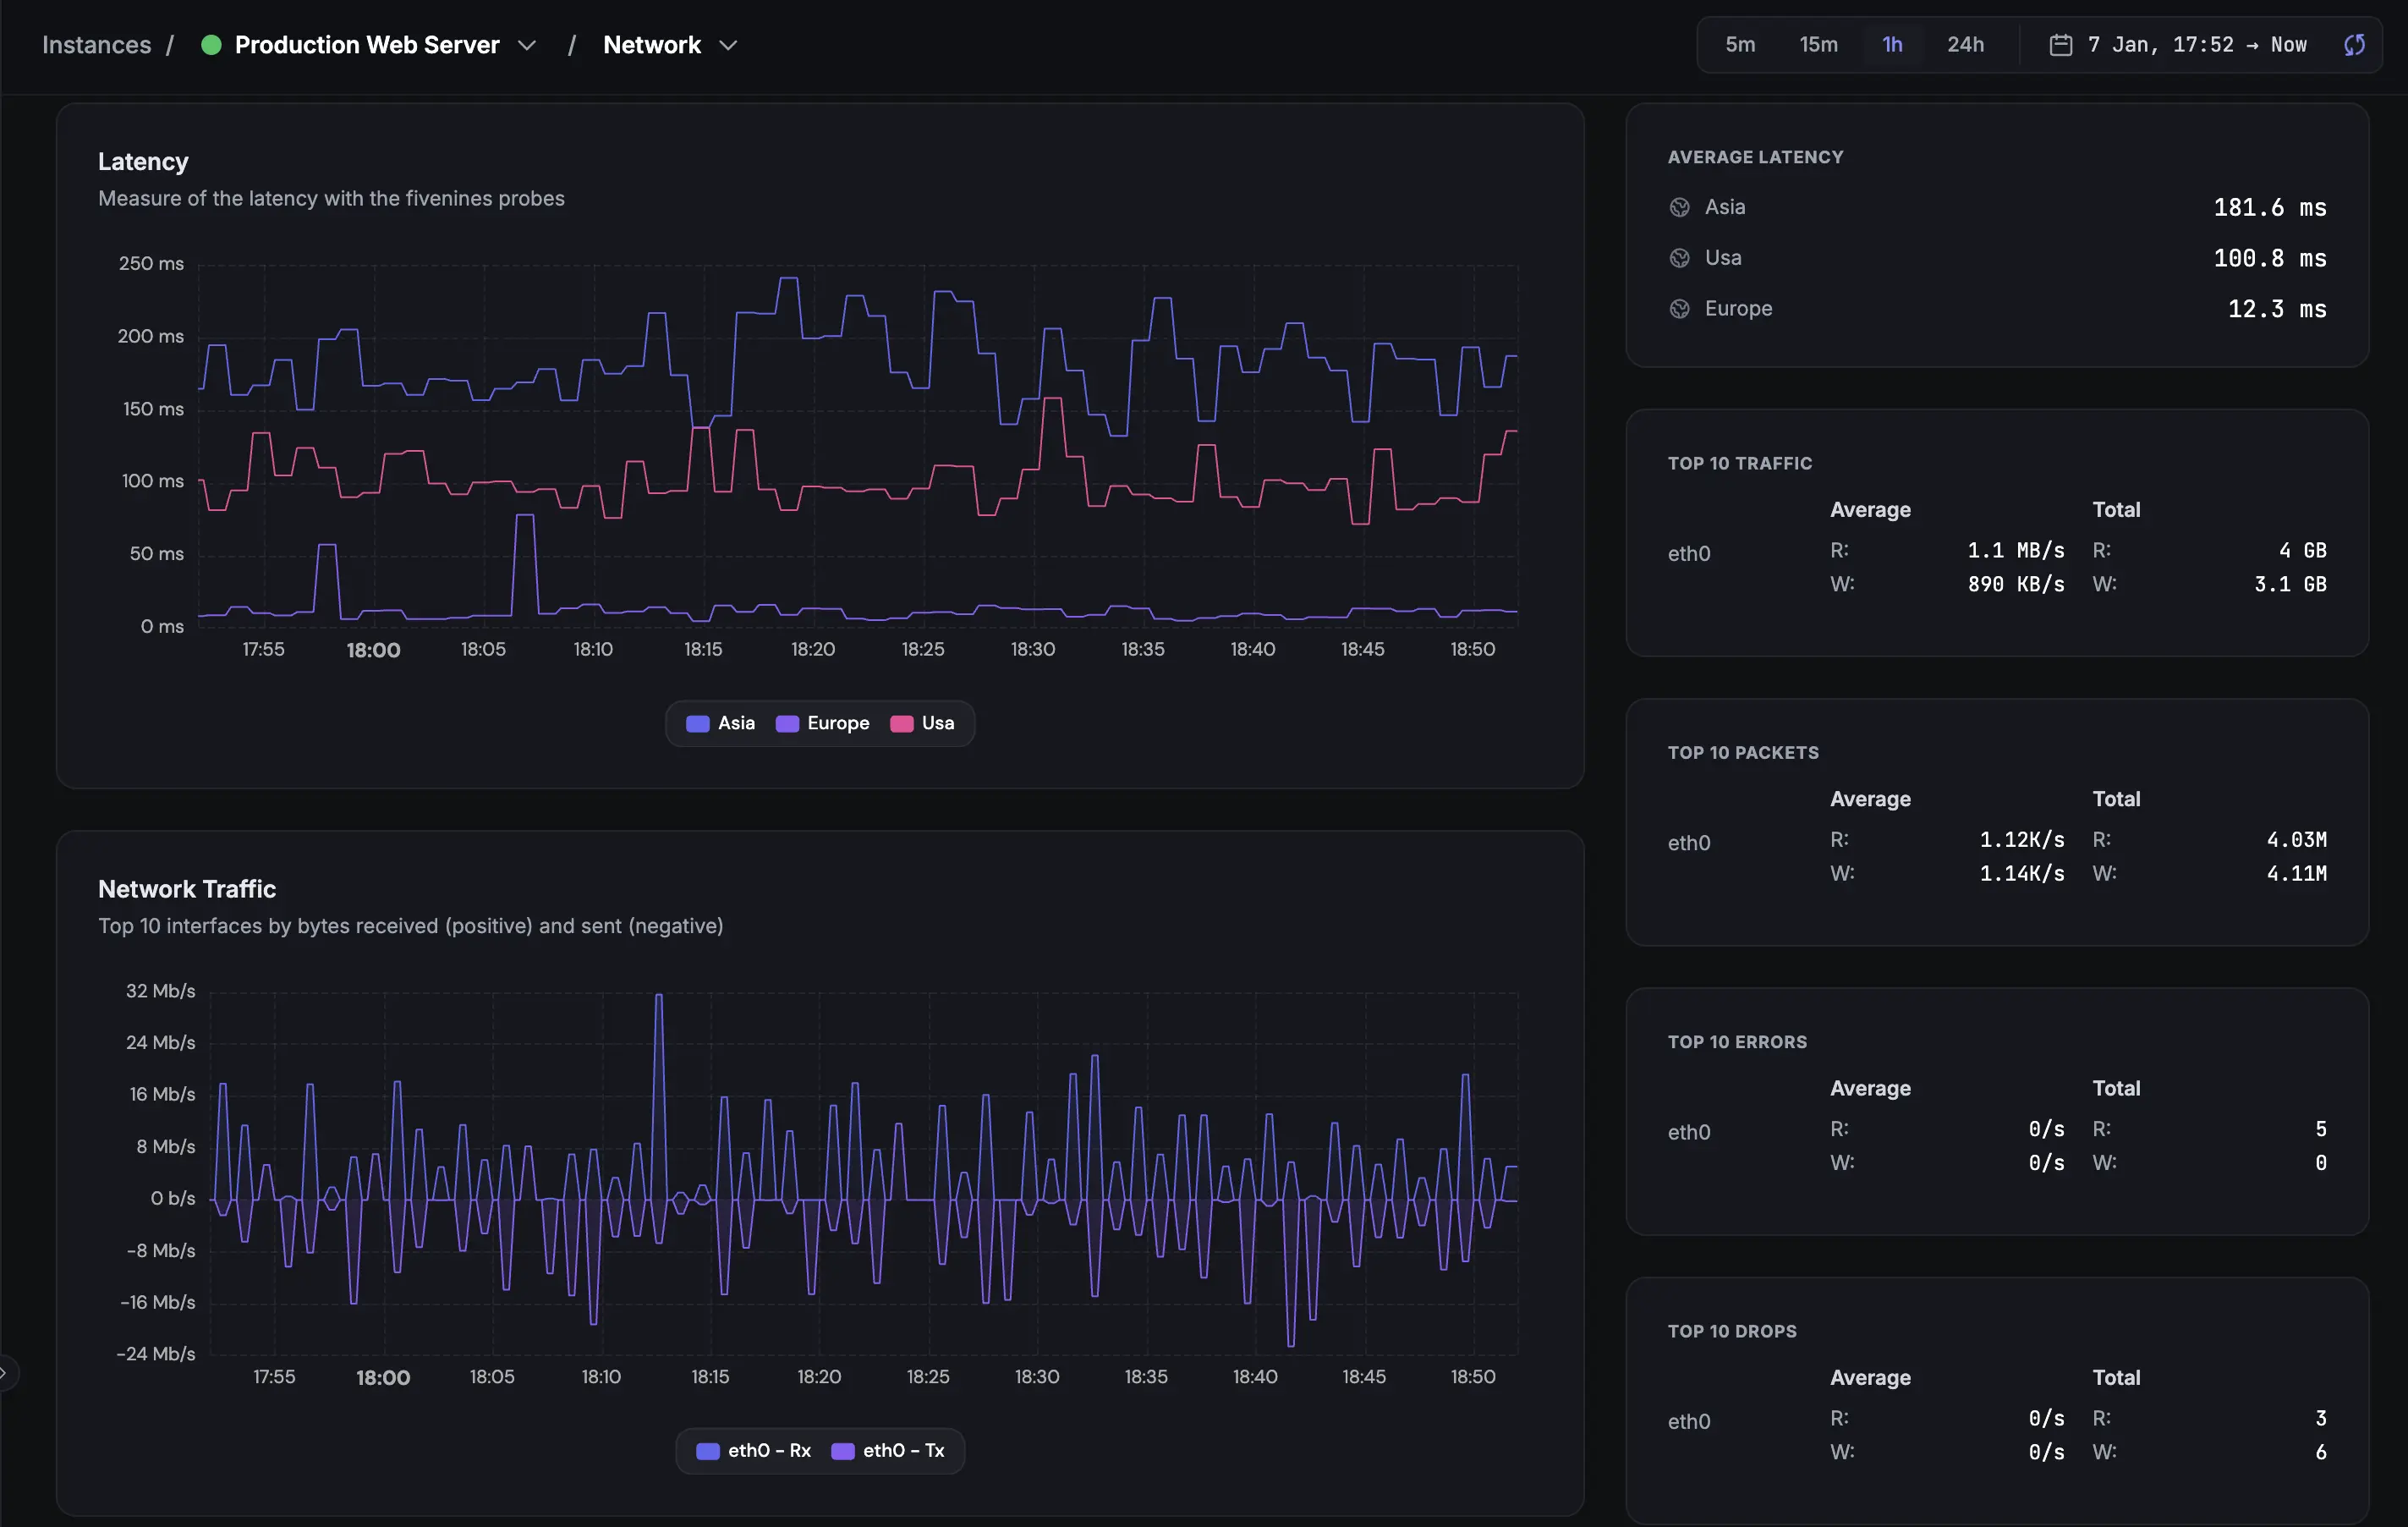
Task: Click the refresh icon in top right
Action: [x=2354, y=44]
